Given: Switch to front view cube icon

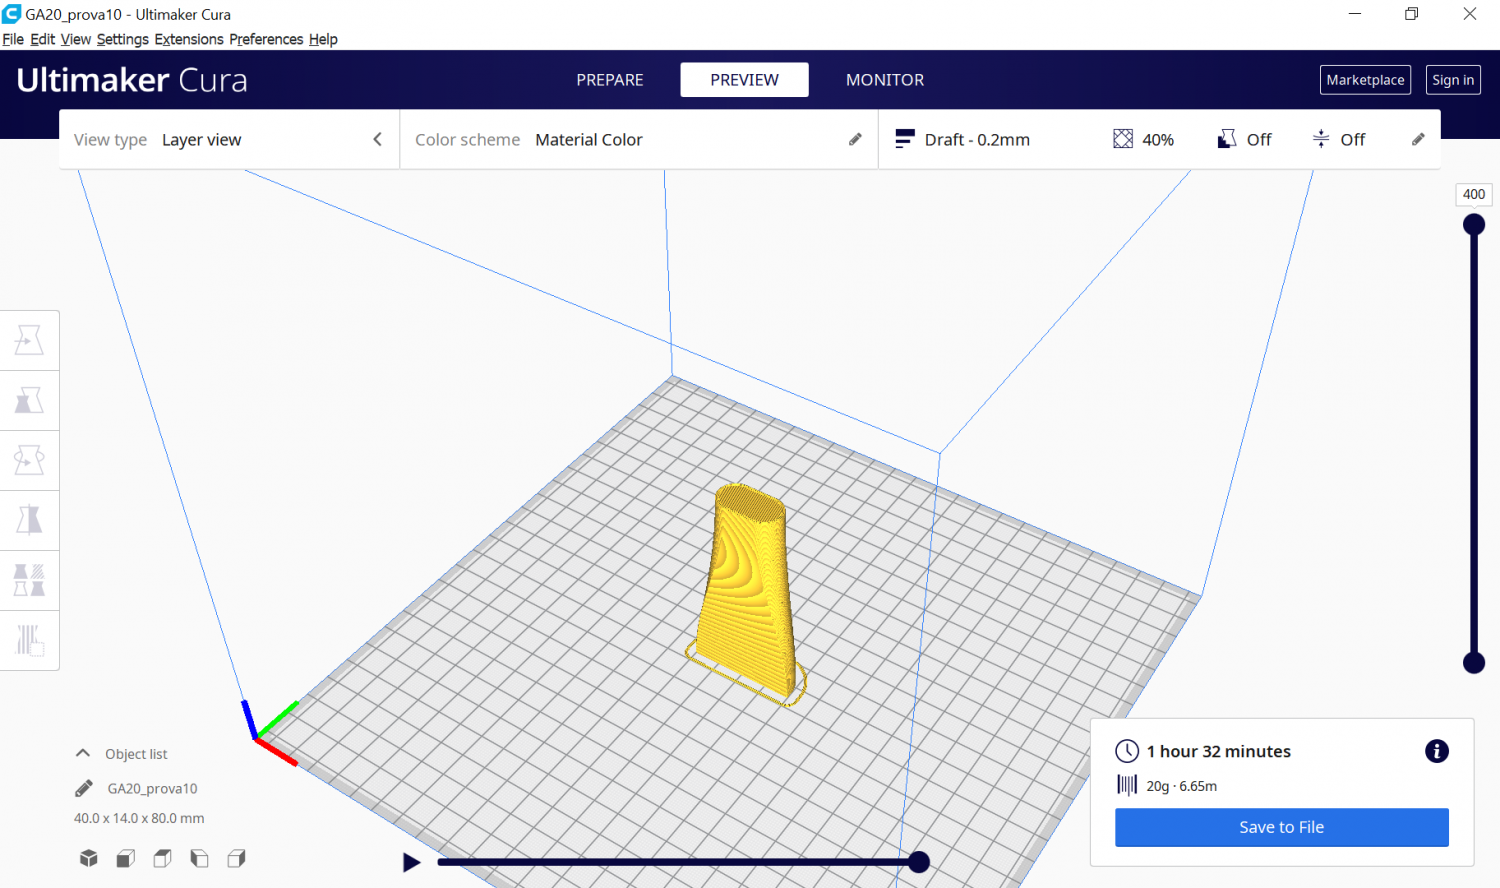Looking at the screenshot, I should [126, 858].
